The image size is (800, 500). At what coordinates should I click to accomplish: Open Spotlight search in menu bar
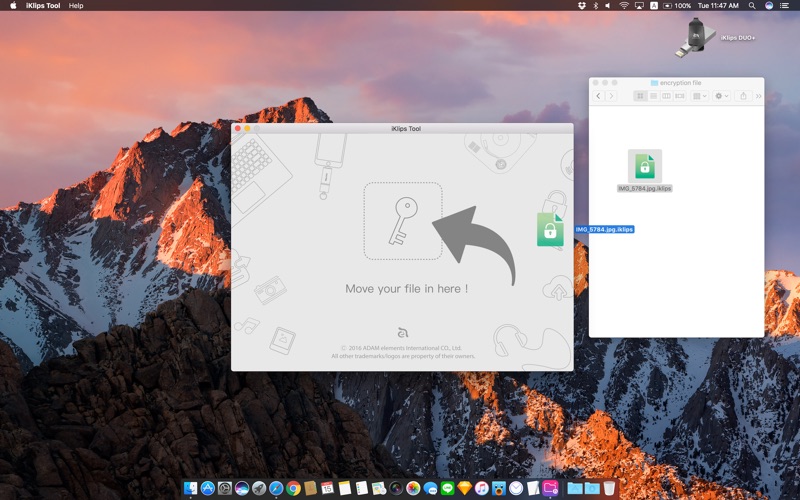point(752,6)
